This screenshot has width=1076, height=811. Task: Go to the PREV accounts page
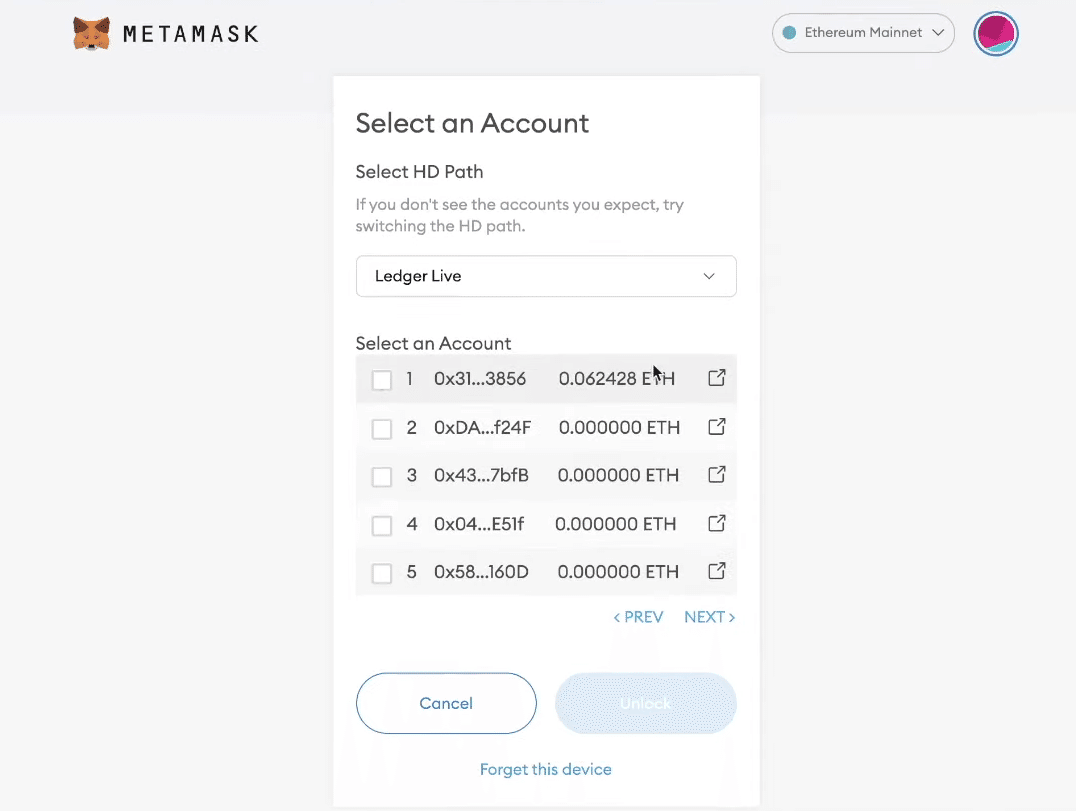click(x=638, y=617)
